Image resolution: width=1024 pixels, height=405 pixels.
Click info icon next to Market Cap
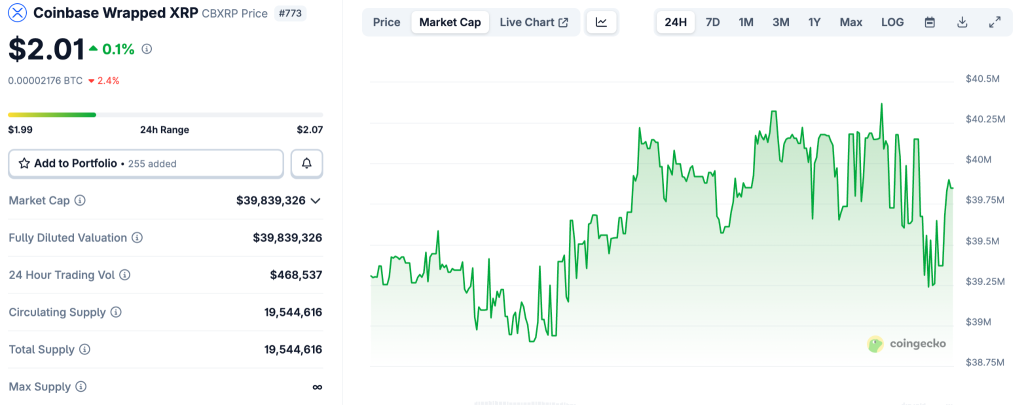coord(80,201)
